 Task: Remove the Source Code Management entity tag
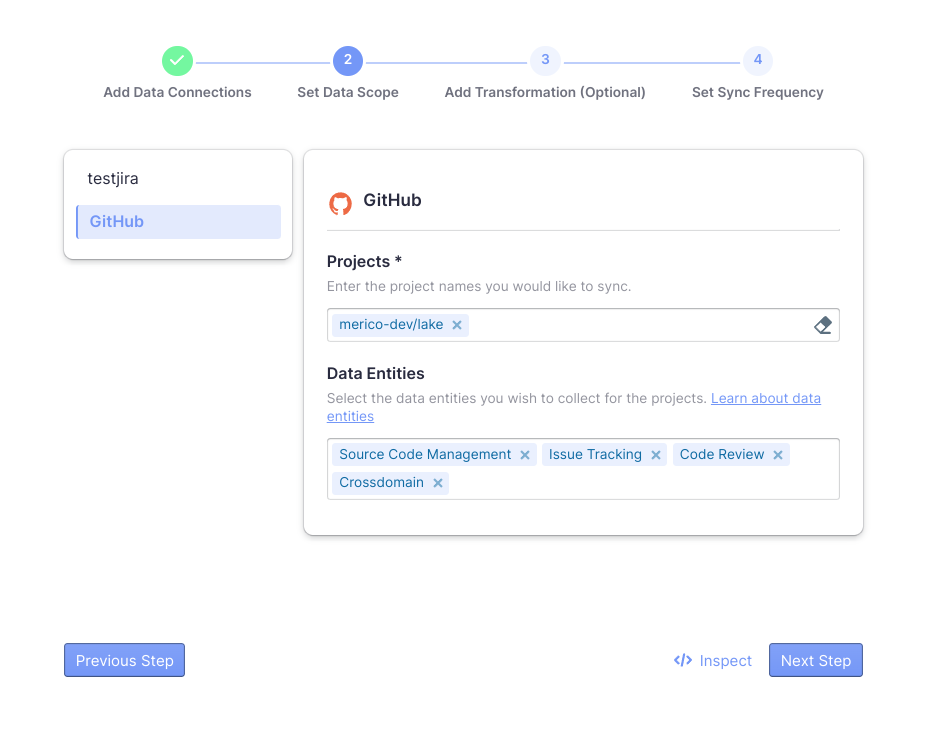tap(524, 455)
